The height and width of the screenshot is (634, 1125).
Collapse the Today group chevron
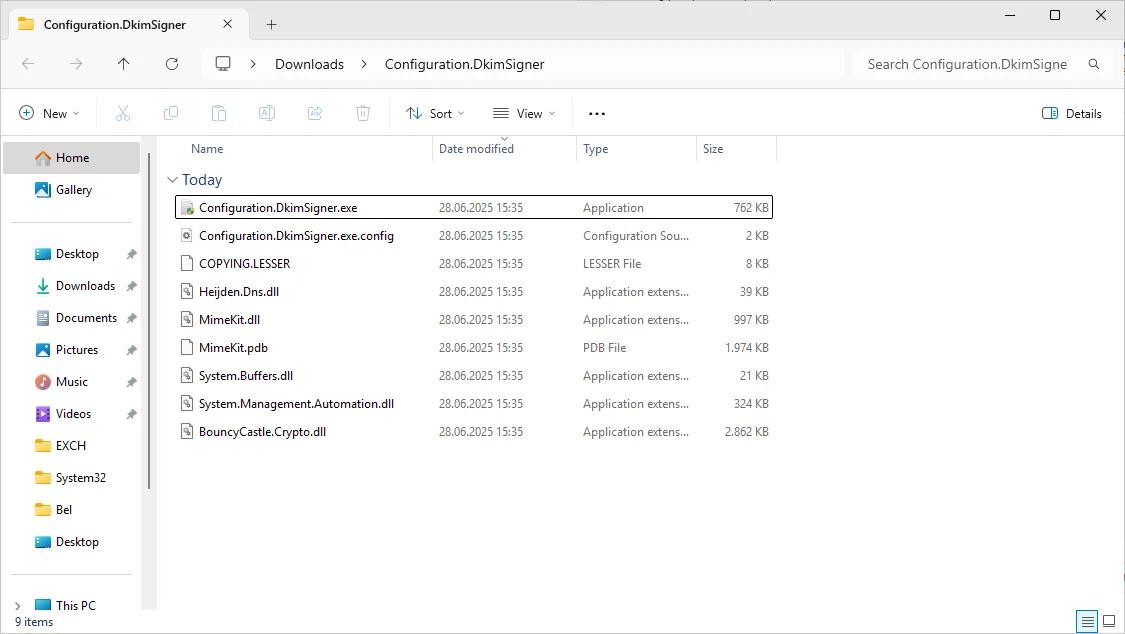tap(172, 179)
